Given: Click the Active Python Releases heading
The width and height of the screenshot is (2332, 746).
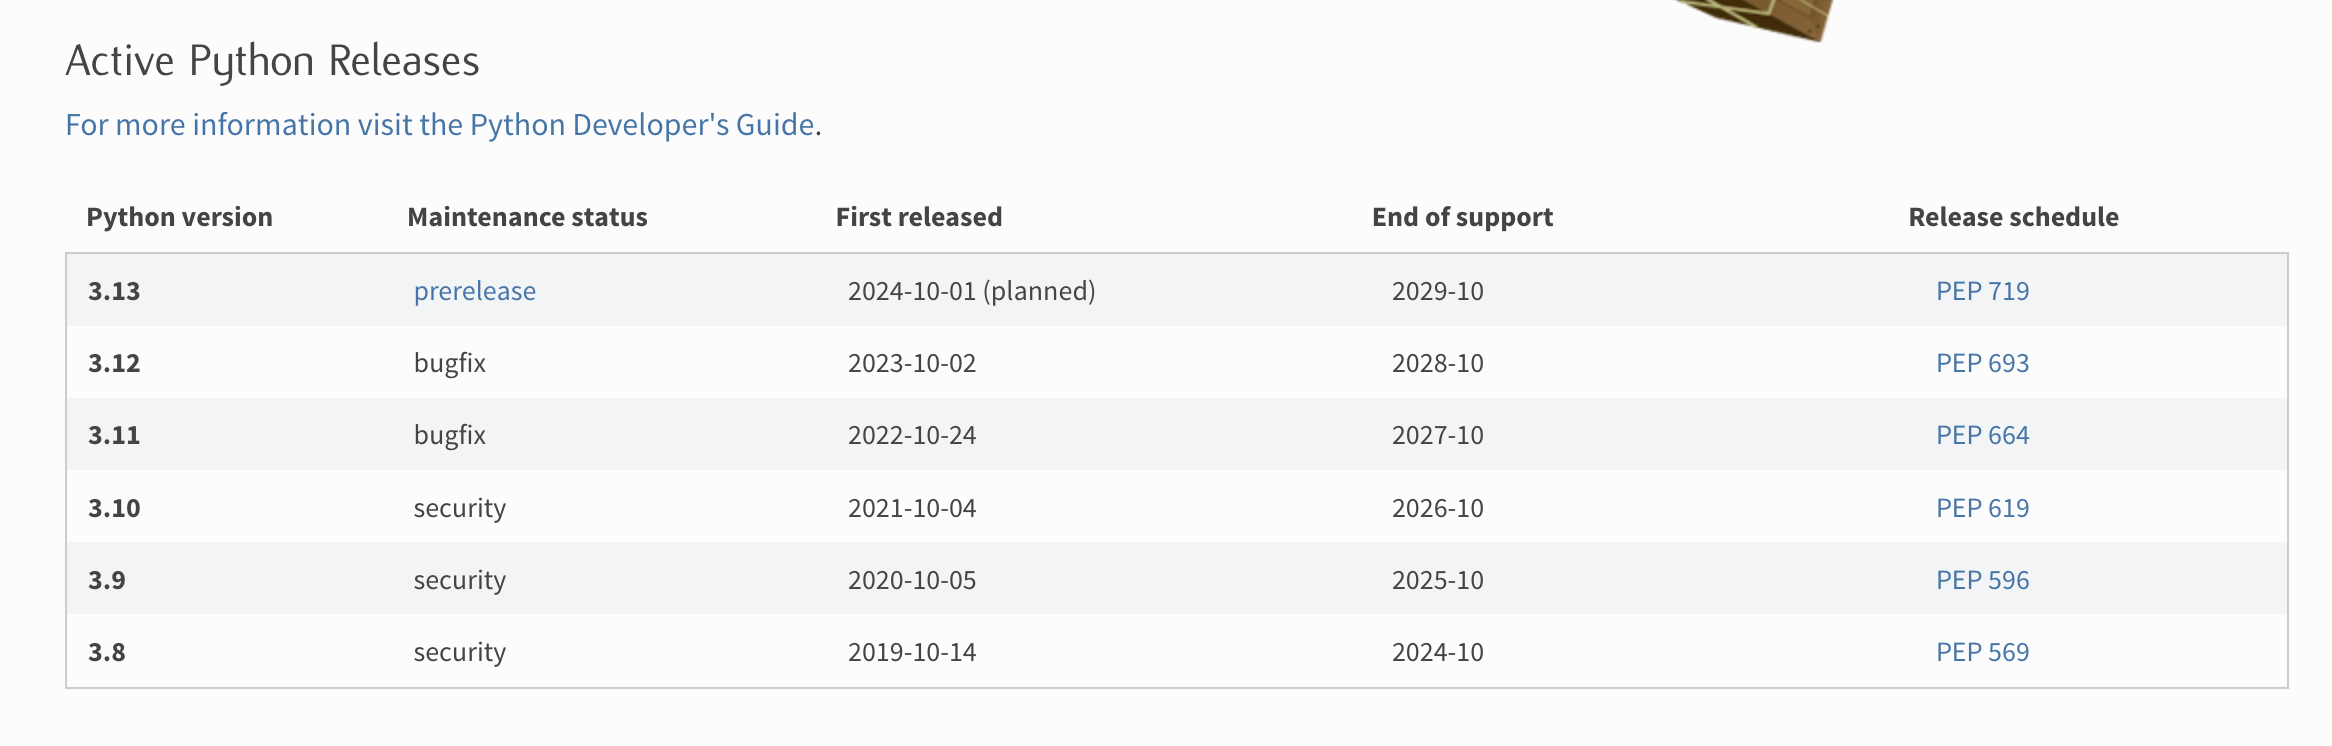Looking at the screenshot, I should tap(272, 61).
